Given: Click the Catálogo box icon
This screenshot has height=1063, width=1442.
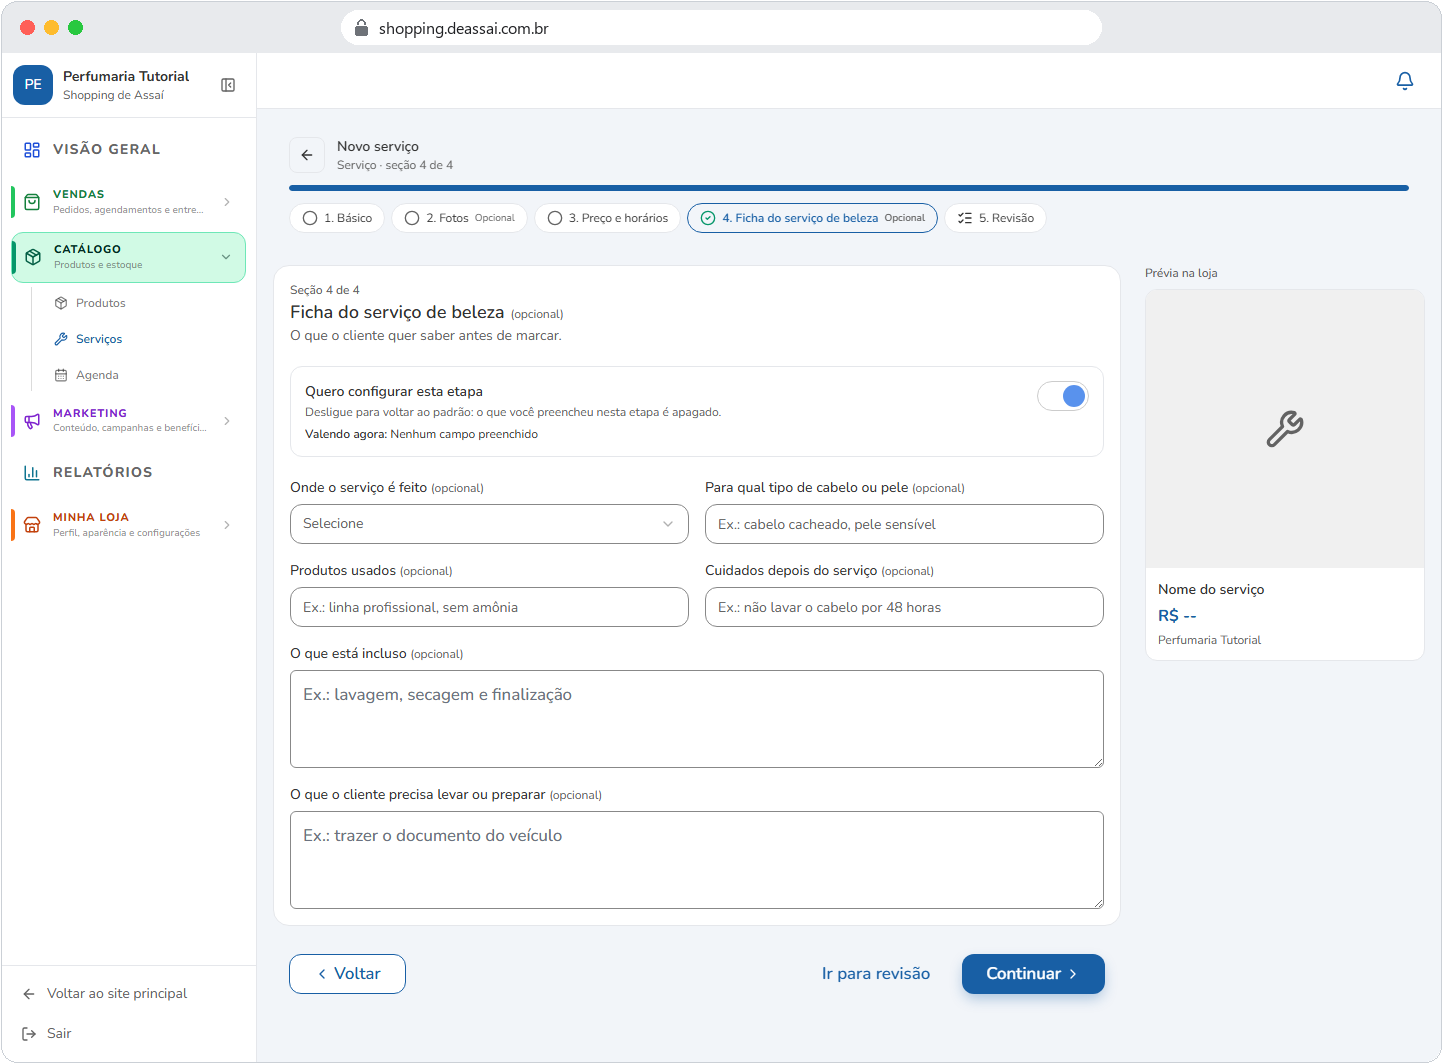Looking at the screenshot, I should tap(33, 257).
